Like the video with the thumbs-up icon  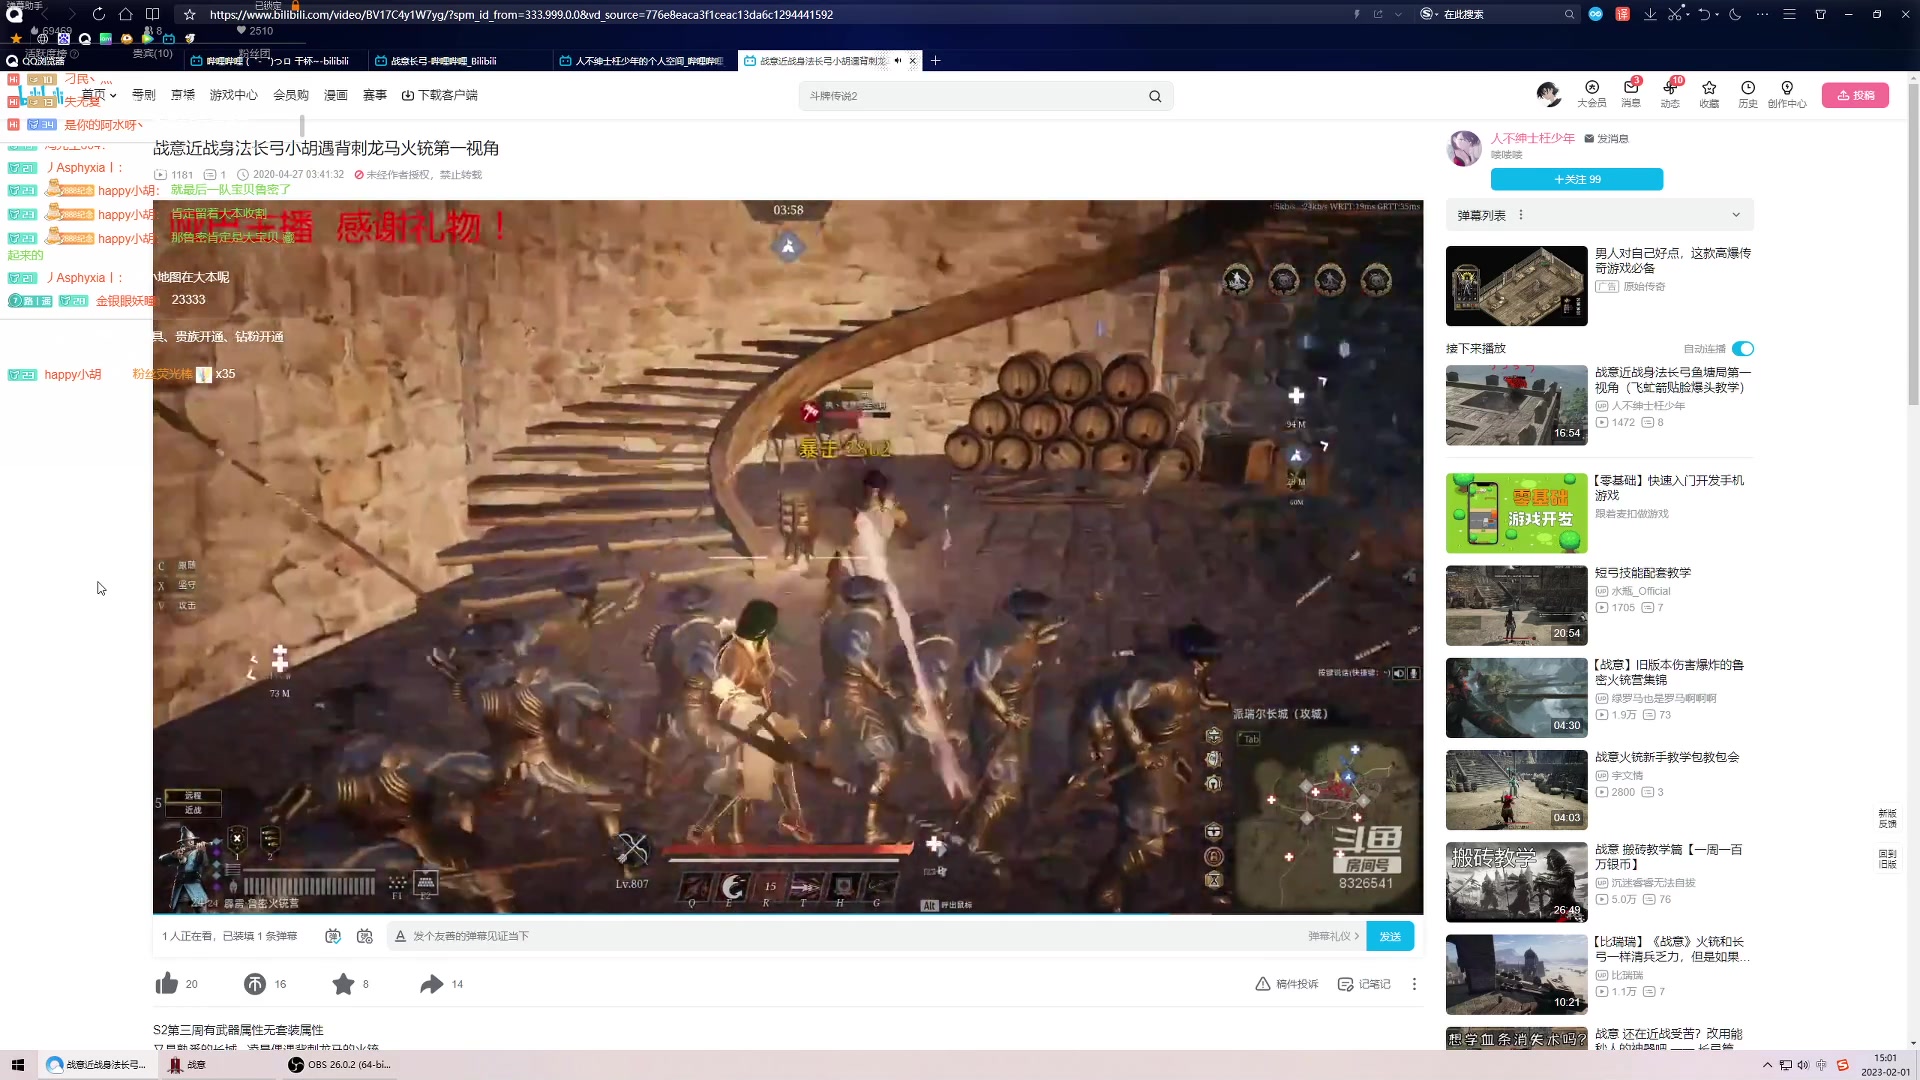click(x=166, y=984)
